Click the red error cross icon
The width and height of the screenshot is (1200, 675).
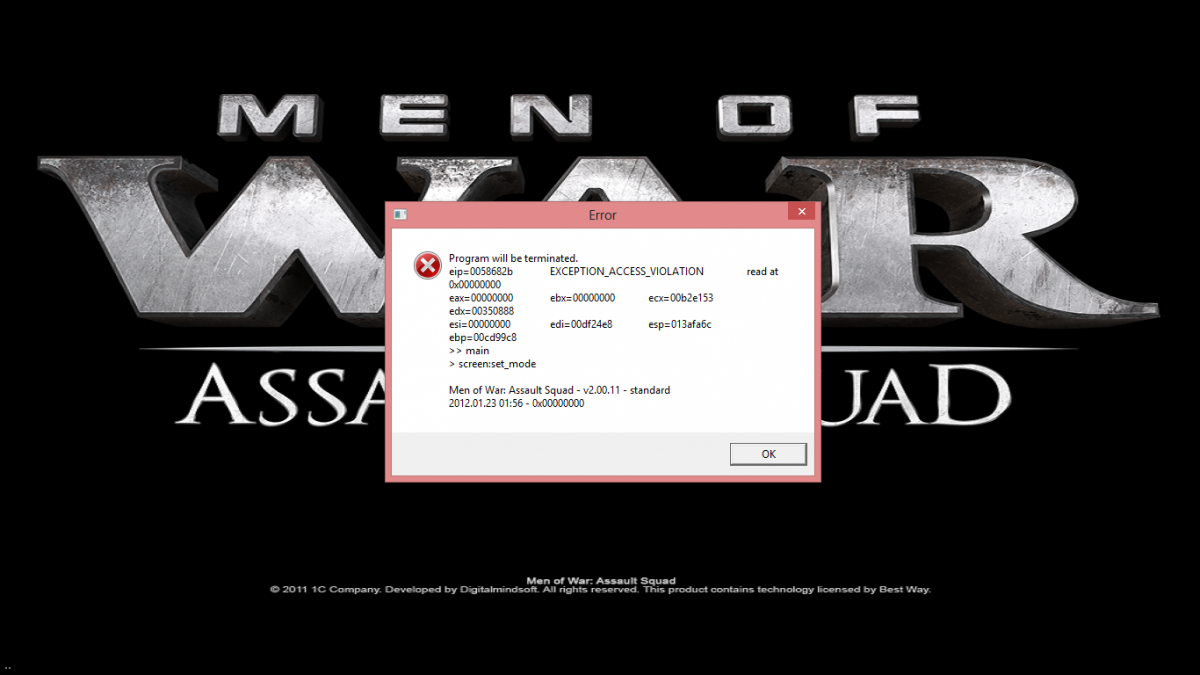point(427,265)
